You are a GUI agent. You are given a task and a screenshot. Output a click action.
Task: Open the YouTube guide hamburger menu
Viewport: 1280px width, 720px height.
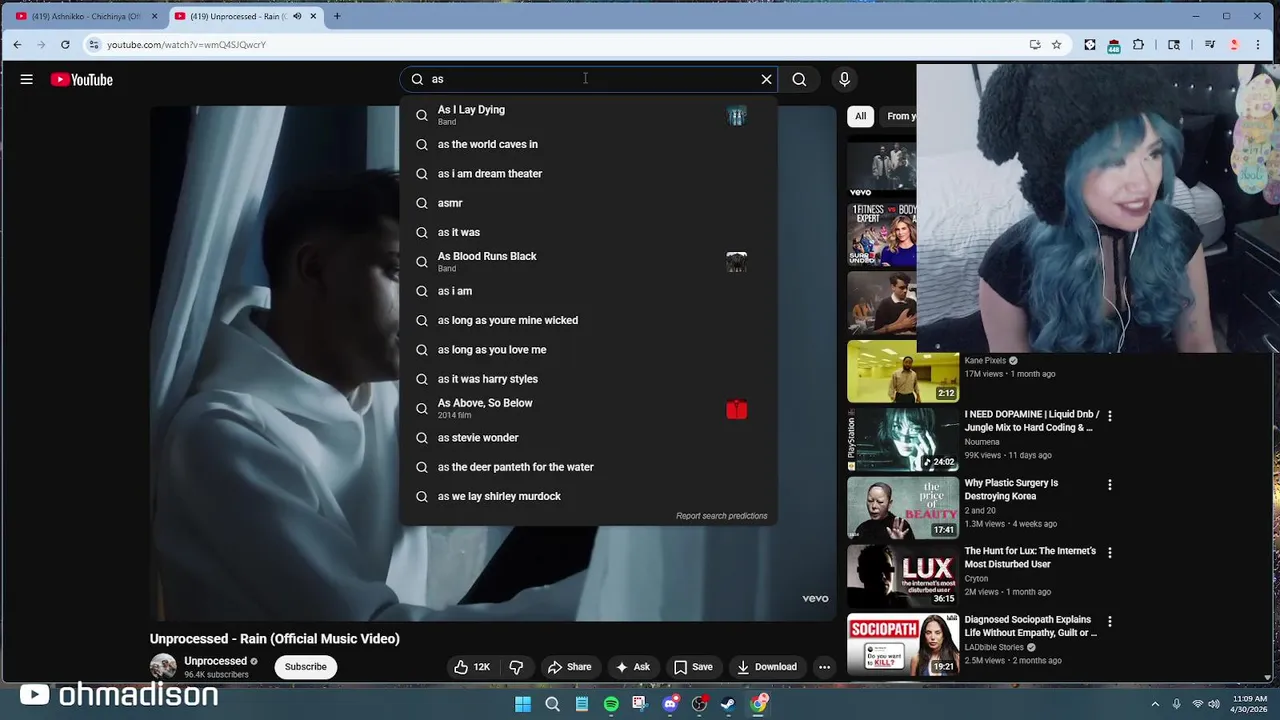[27, 79]
